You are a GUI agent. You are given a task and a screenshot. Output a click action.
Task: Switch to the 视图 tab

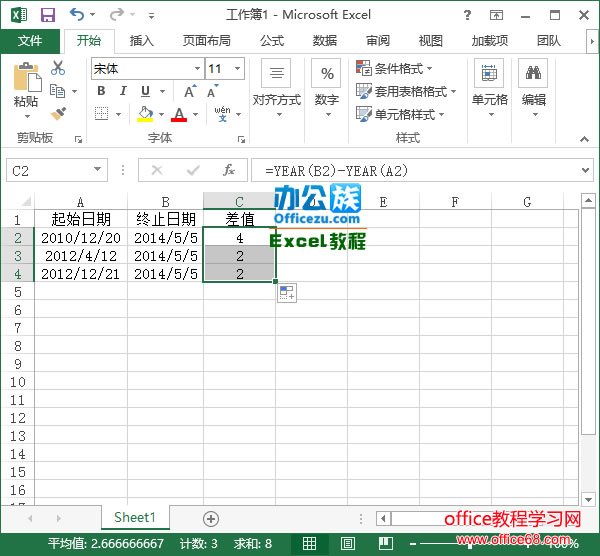(431, 41)
